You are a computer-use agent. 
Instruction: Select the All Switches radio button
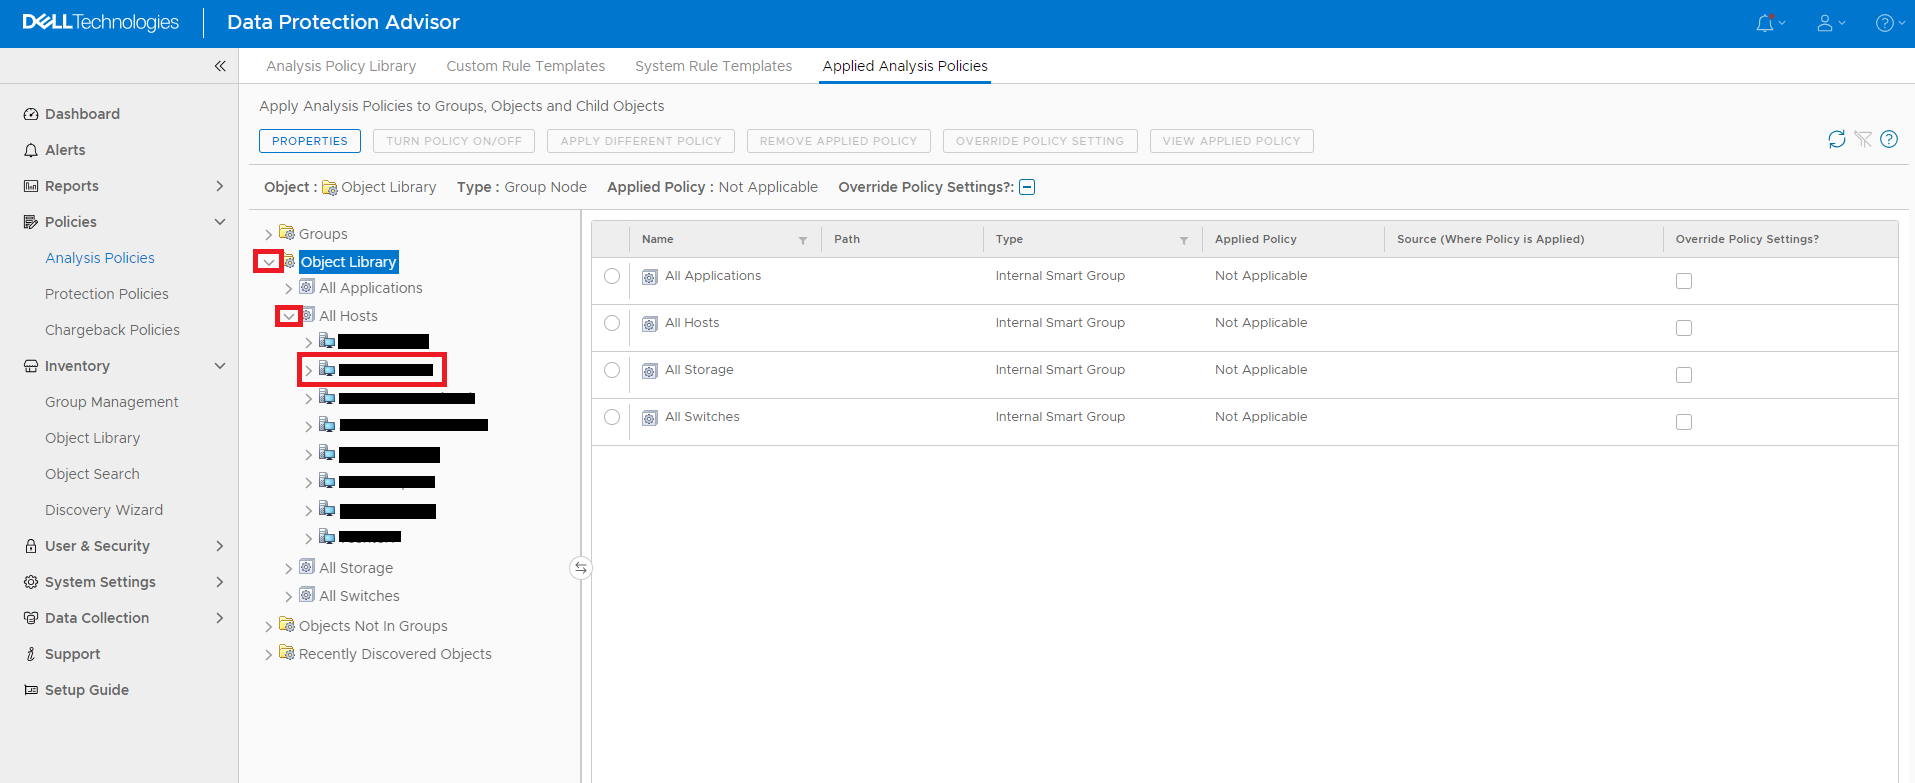click(x=612, y=417)
